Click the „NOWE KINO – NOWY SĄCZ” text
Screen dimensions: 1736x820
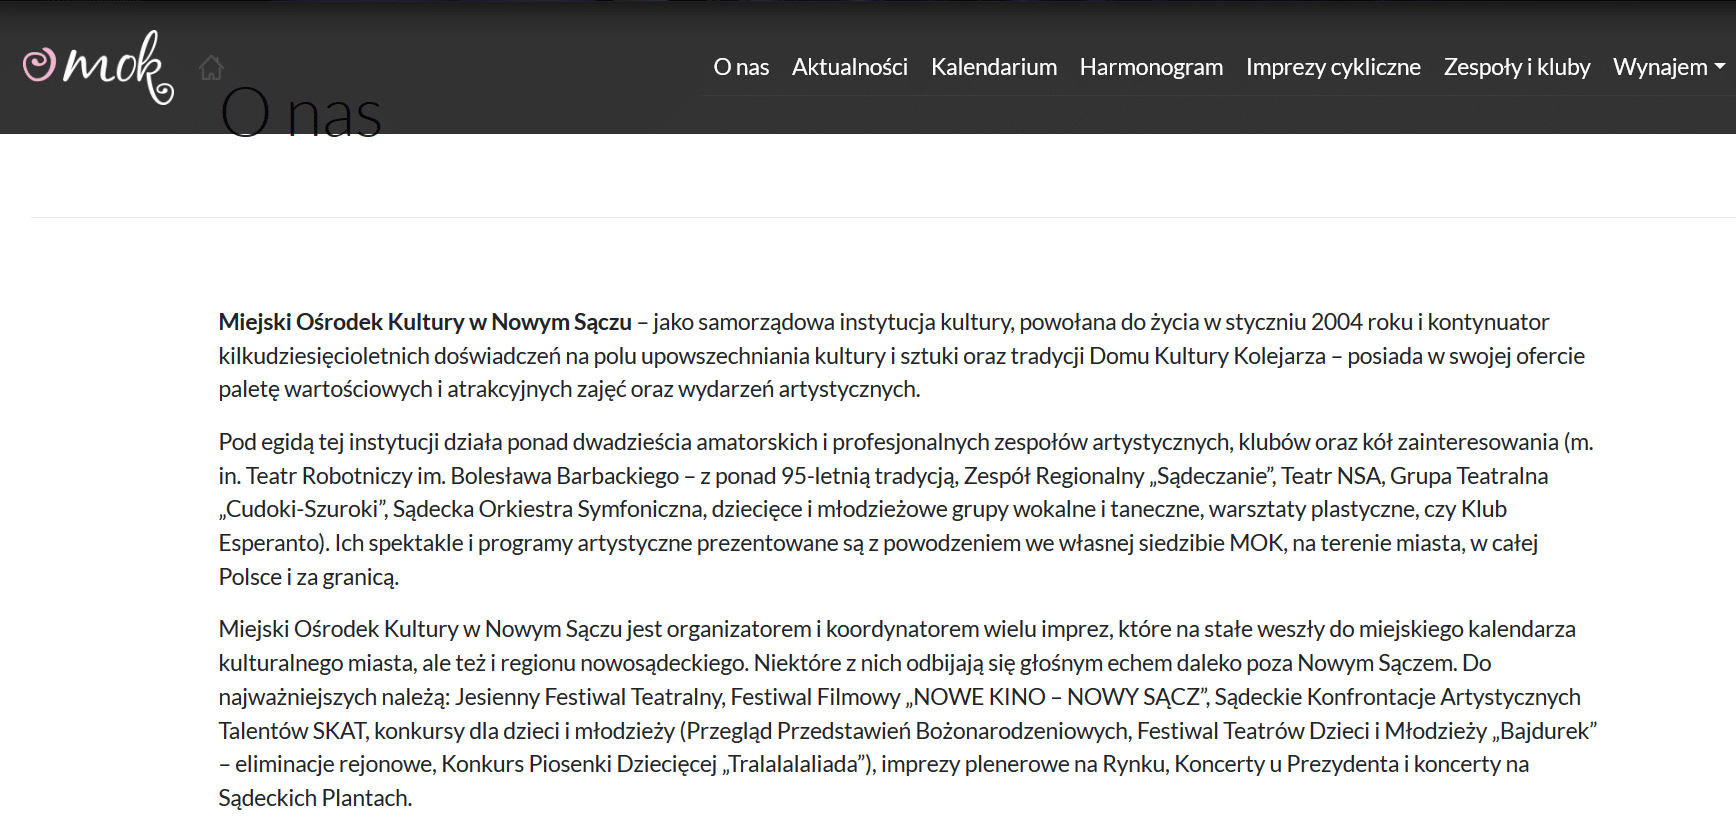pyautogui.click(x=1057, y=697)
